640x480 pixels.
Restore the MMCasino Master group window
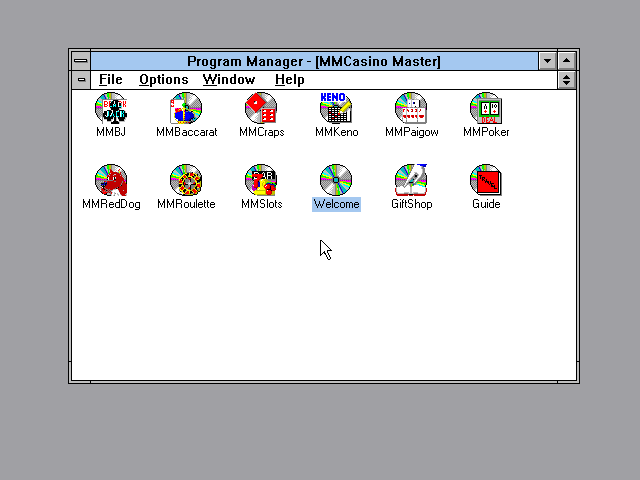567,80
